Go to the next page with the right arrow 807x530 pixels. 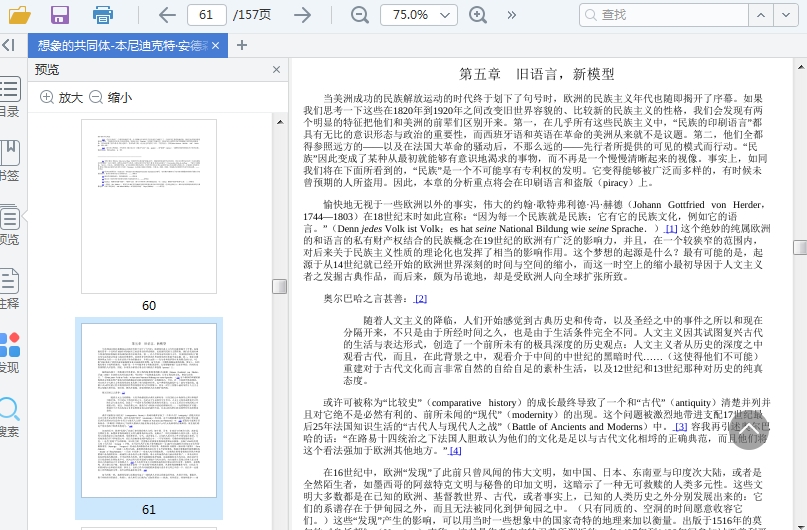[x=303, y=14]
